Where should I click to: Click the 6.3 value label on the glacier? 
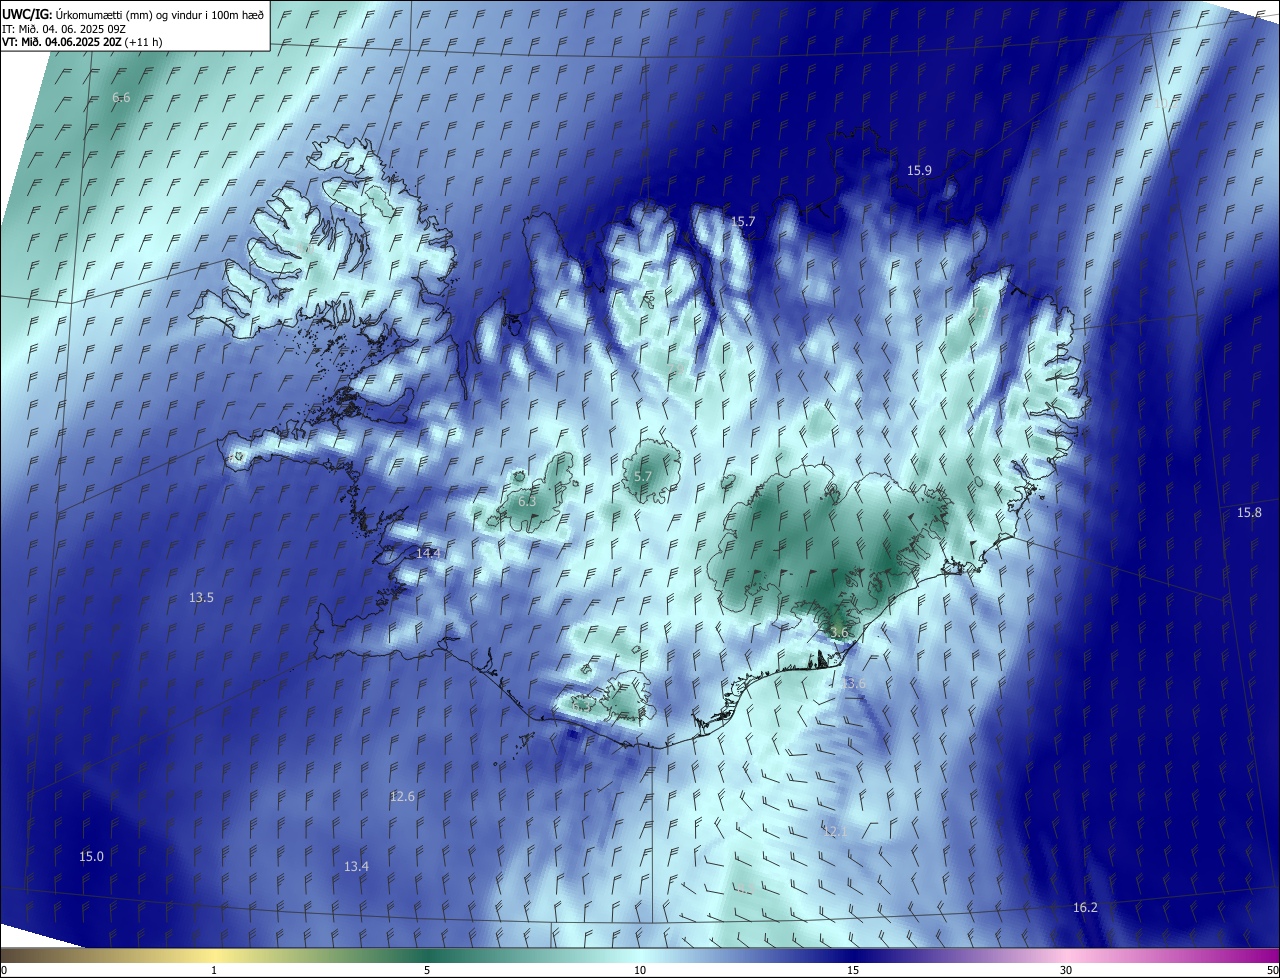point(528,501)
